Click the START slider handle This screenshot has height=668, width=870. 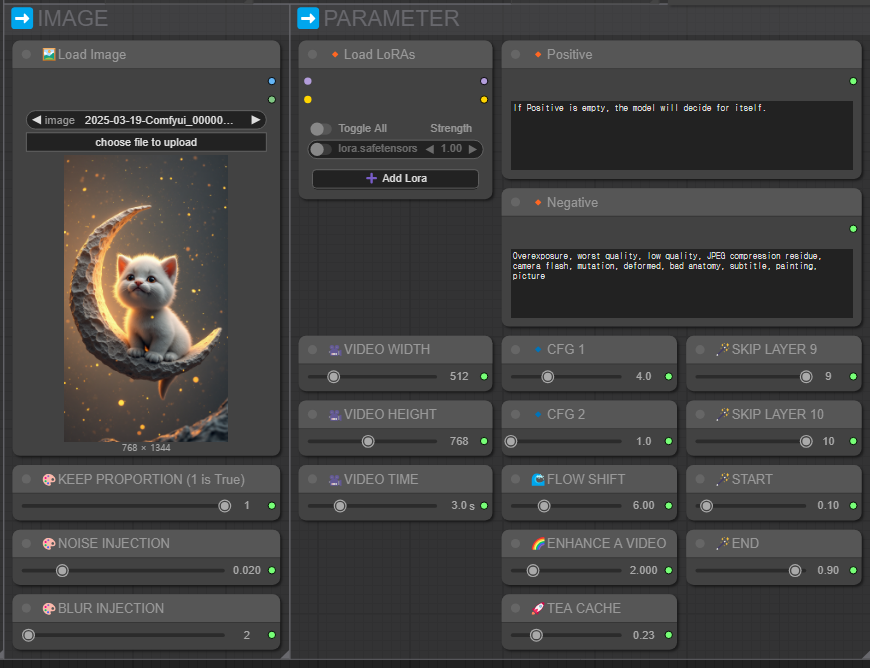coord(706,506)
